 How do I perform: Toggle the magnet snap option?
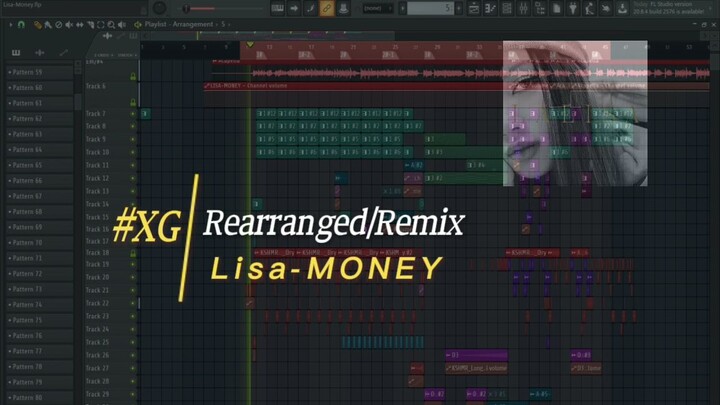(21, 25)
